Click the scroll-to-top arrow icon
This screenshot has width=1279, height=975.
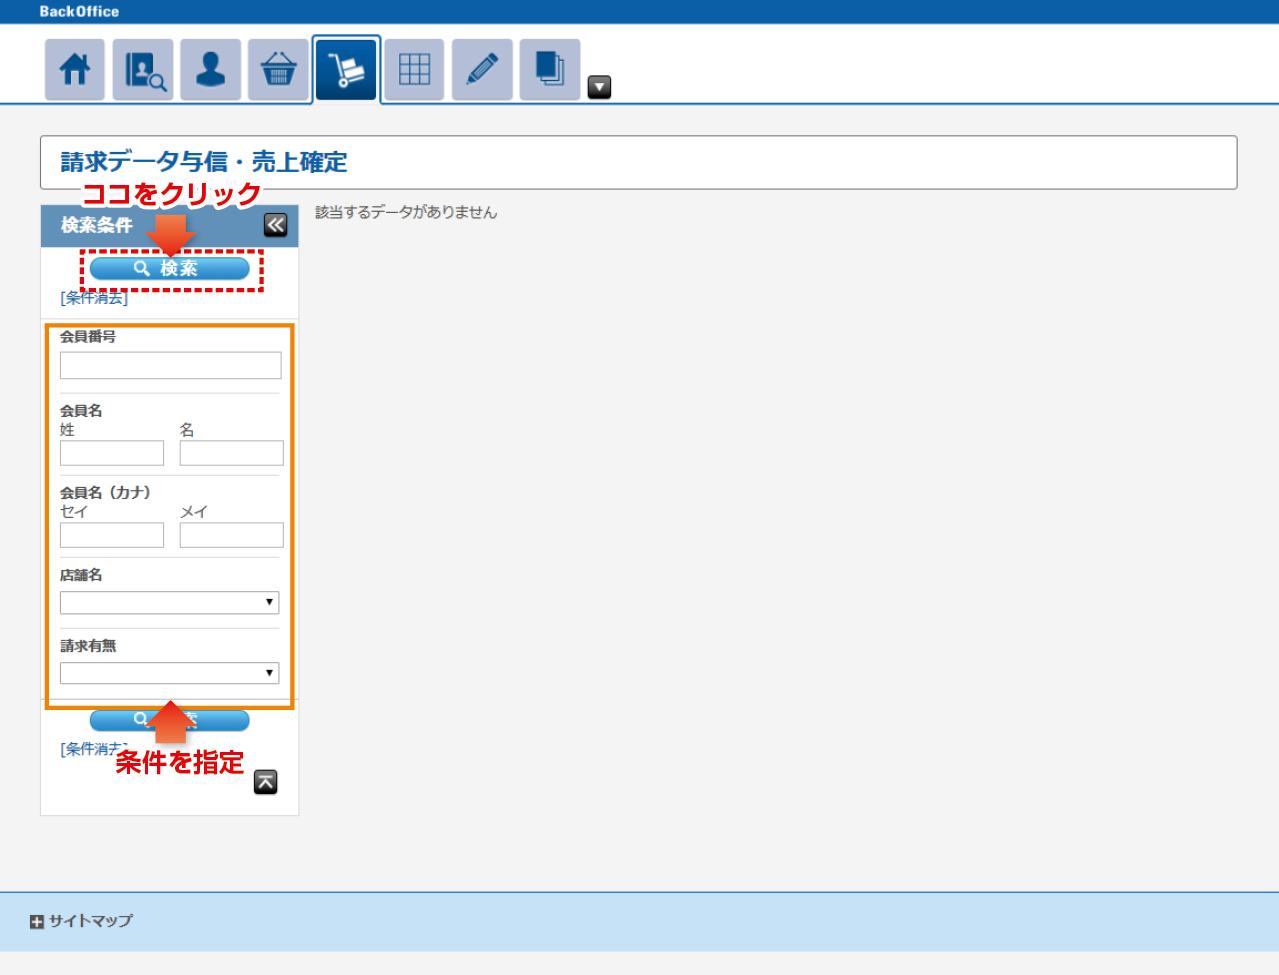pos(265,782)
